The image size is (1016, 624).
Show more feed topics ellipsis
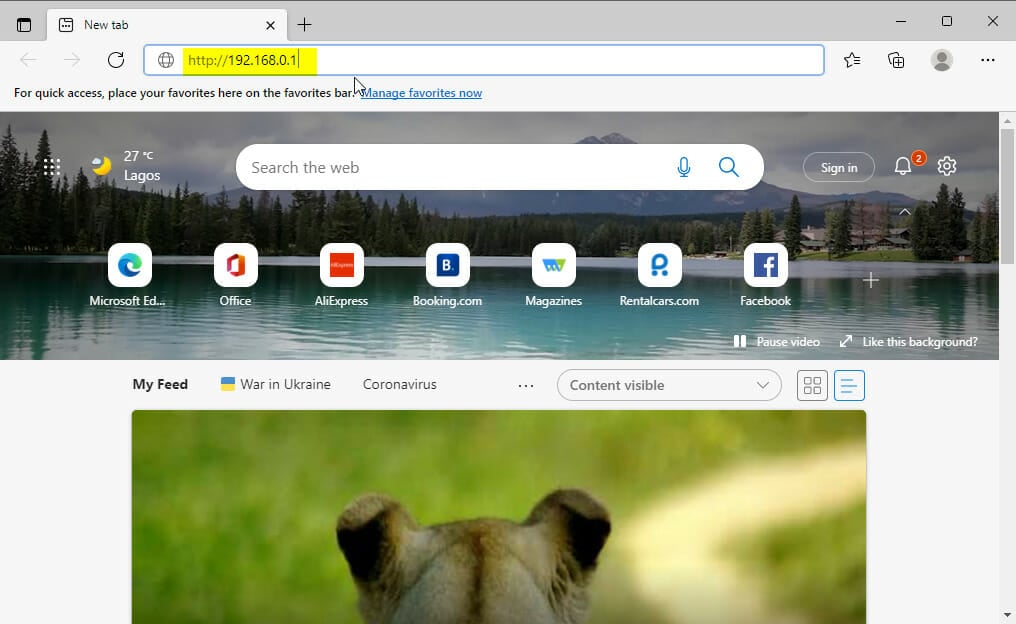[x=525, y=386]
